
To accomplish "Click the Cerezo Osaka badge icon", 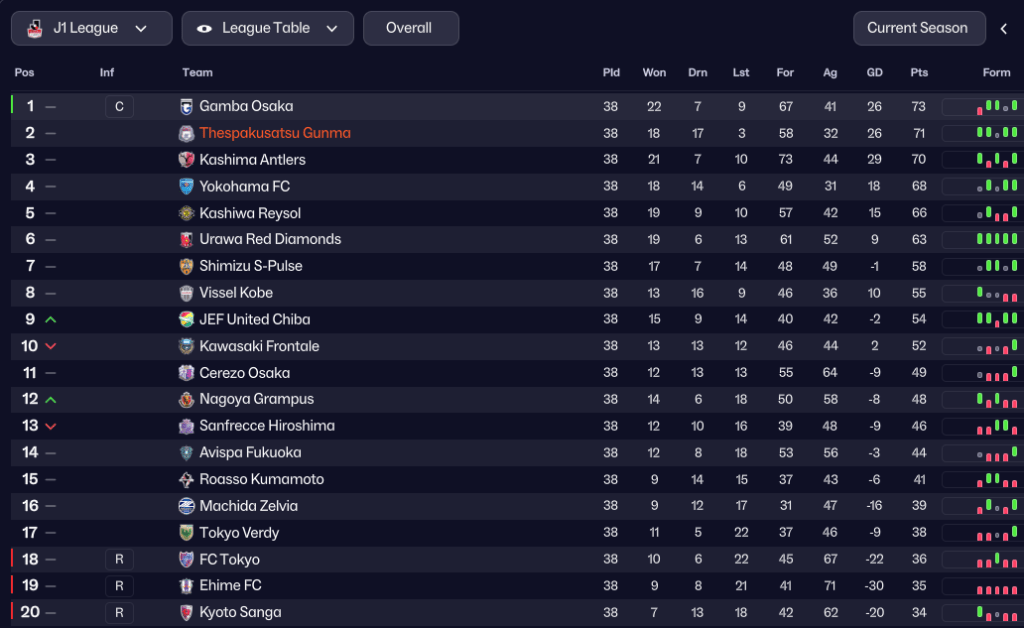I will coord(186,373).
